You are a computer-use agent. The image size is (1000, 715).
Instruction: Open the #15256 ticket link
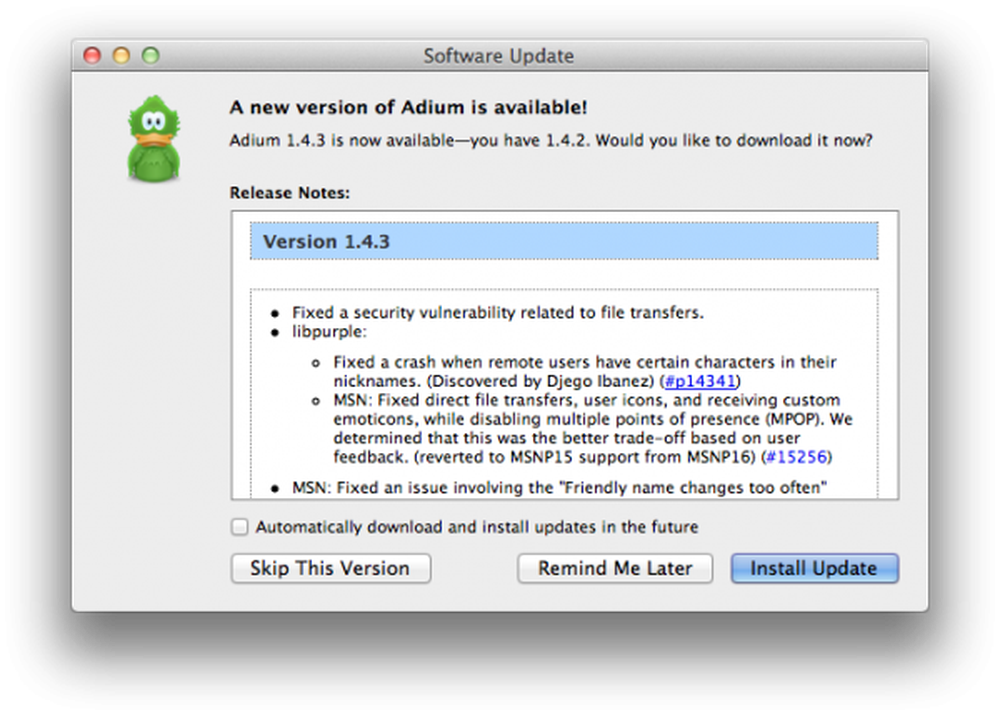point(798,457)
